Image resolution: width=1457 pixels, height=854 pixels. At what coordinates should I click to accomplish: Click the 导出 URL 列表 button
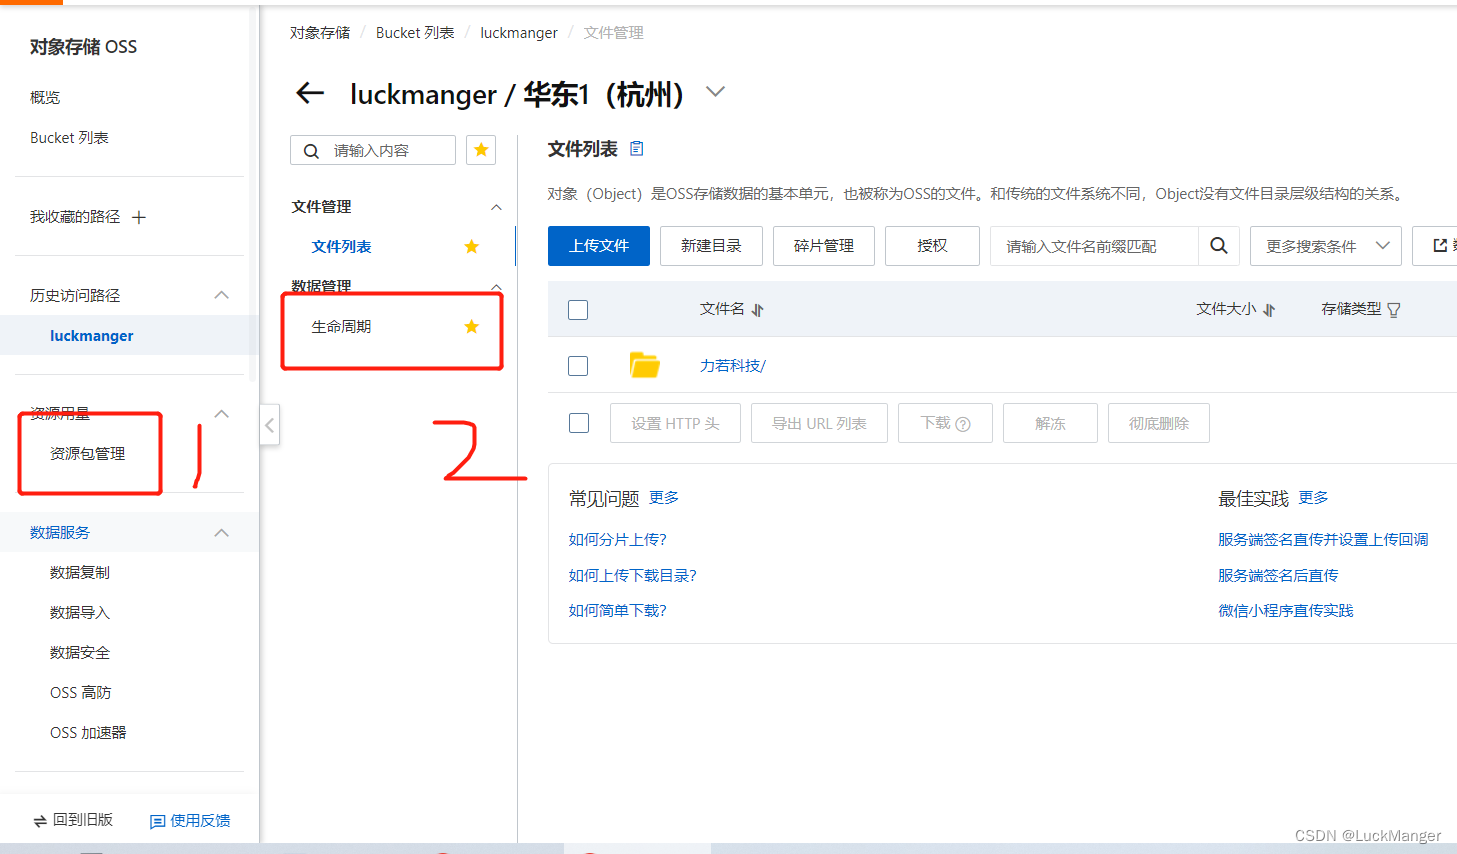[819, 423]
